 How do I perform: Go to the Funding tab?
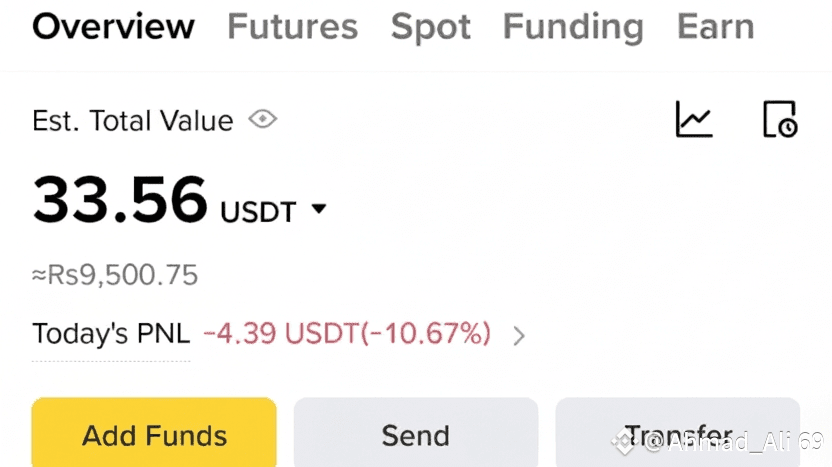(573, 27)
